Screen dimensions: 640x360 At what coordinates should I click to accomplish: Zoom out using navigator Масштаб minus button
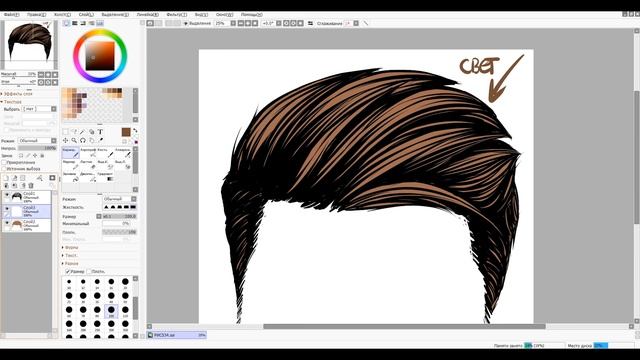pos(41,75)
